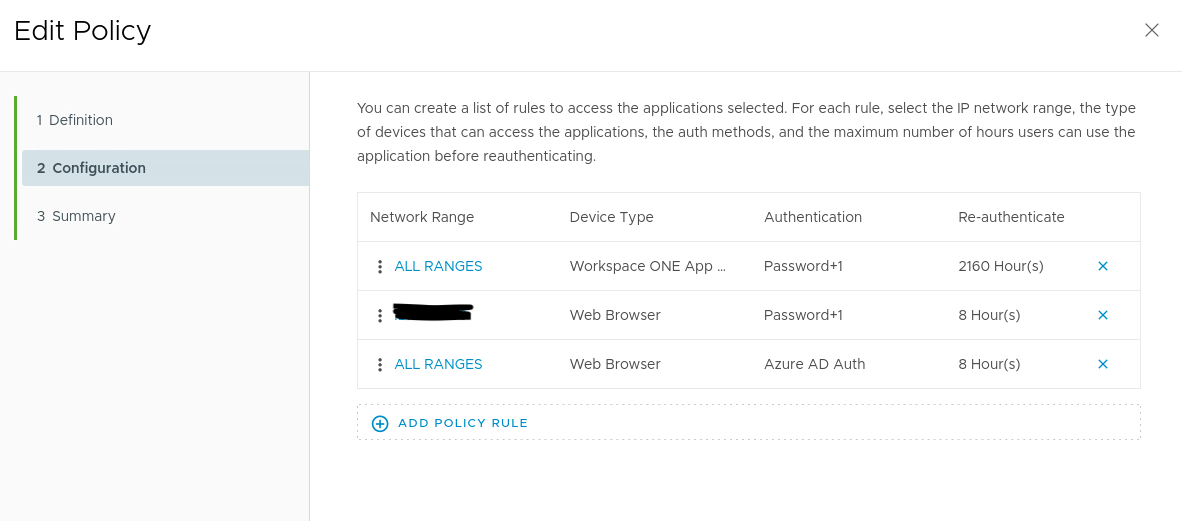1182x521 pixels.
Task: Open ALL RANGES link in Azure AD Auth row
Action: click(438, 364)
